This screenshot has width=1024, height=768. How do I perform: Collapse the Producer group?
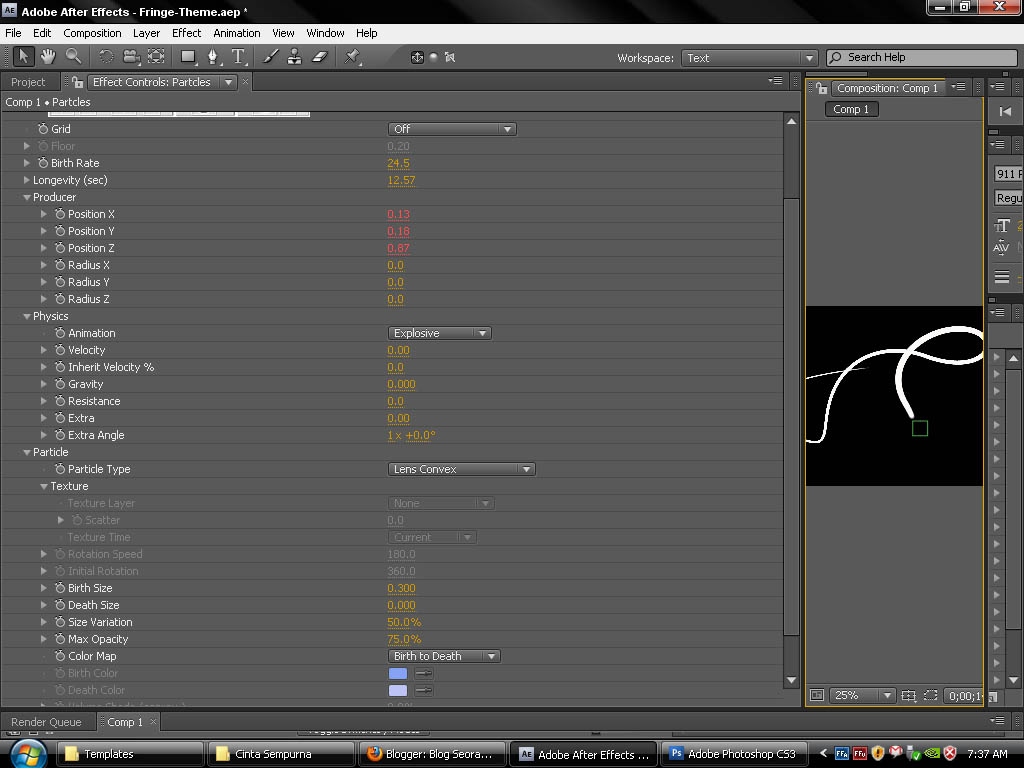[x=27, y=197]
